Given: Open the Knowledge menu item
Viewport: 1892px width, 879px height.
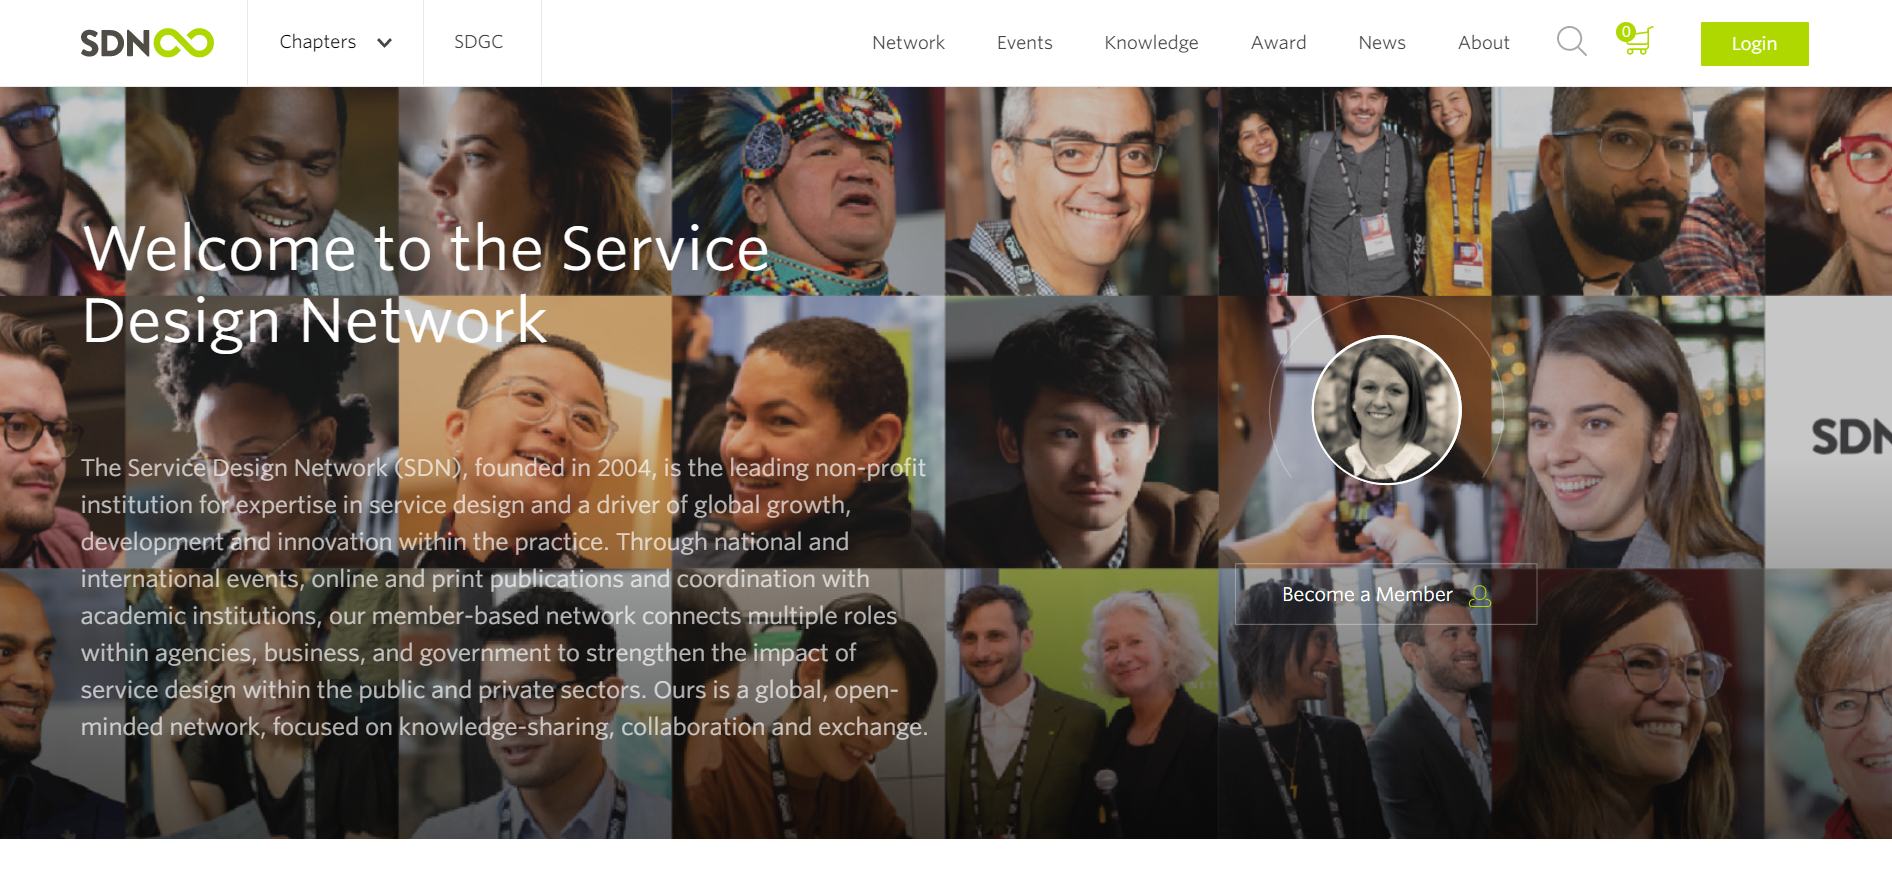Looking at the screenshot, I should tap(1151, 43).
